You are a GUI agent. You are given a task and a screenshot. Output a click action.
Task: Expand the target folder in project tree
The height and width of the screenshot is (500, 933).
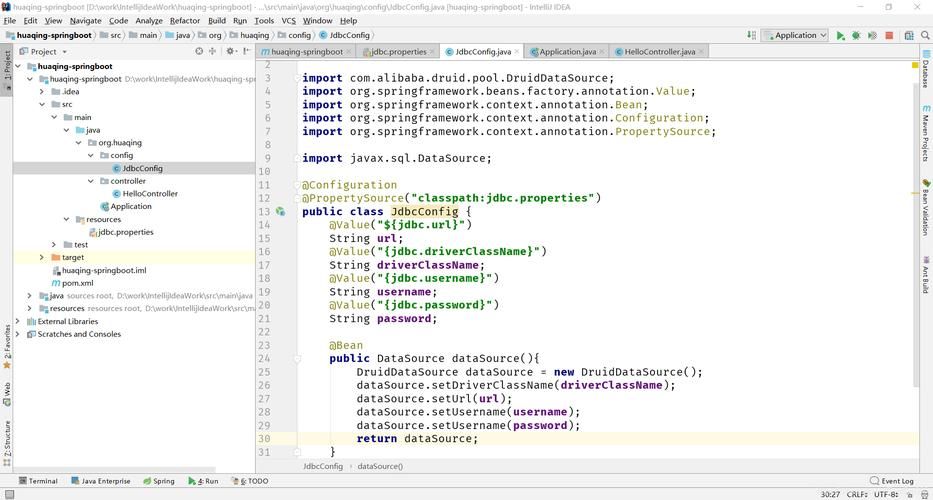point(42,257)
